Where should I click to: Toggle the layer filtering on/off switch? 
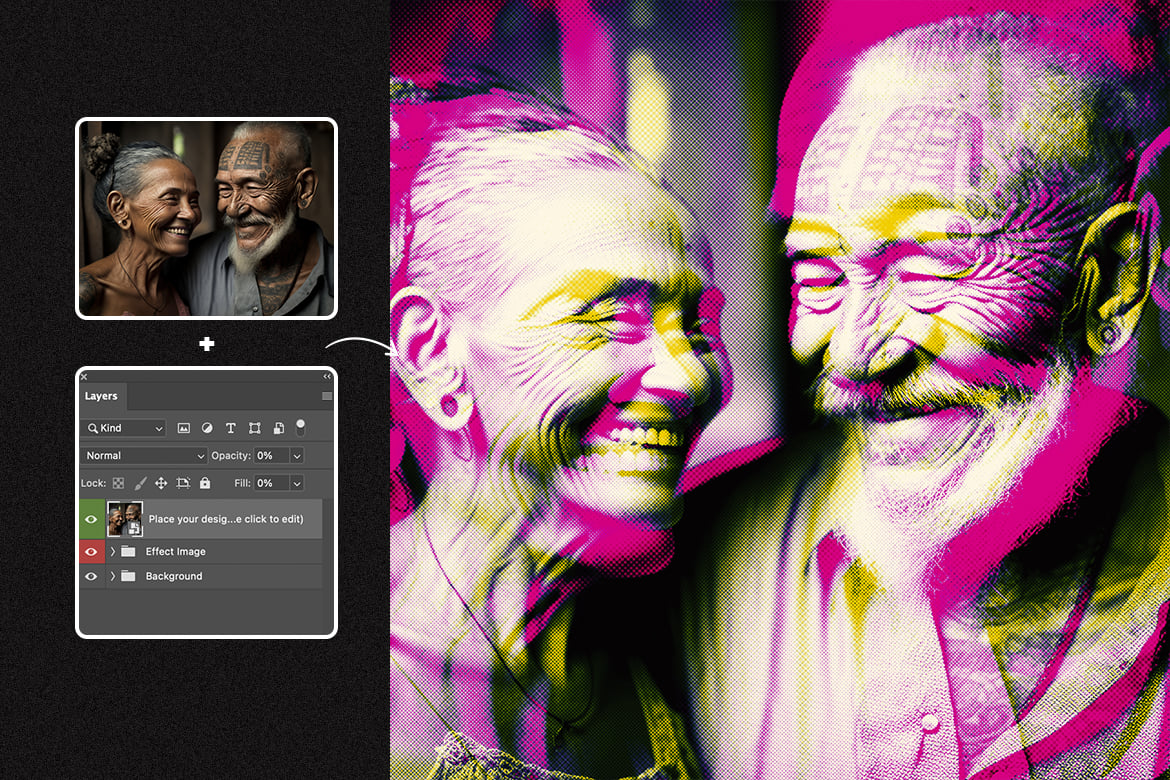[x=301, y=428]
